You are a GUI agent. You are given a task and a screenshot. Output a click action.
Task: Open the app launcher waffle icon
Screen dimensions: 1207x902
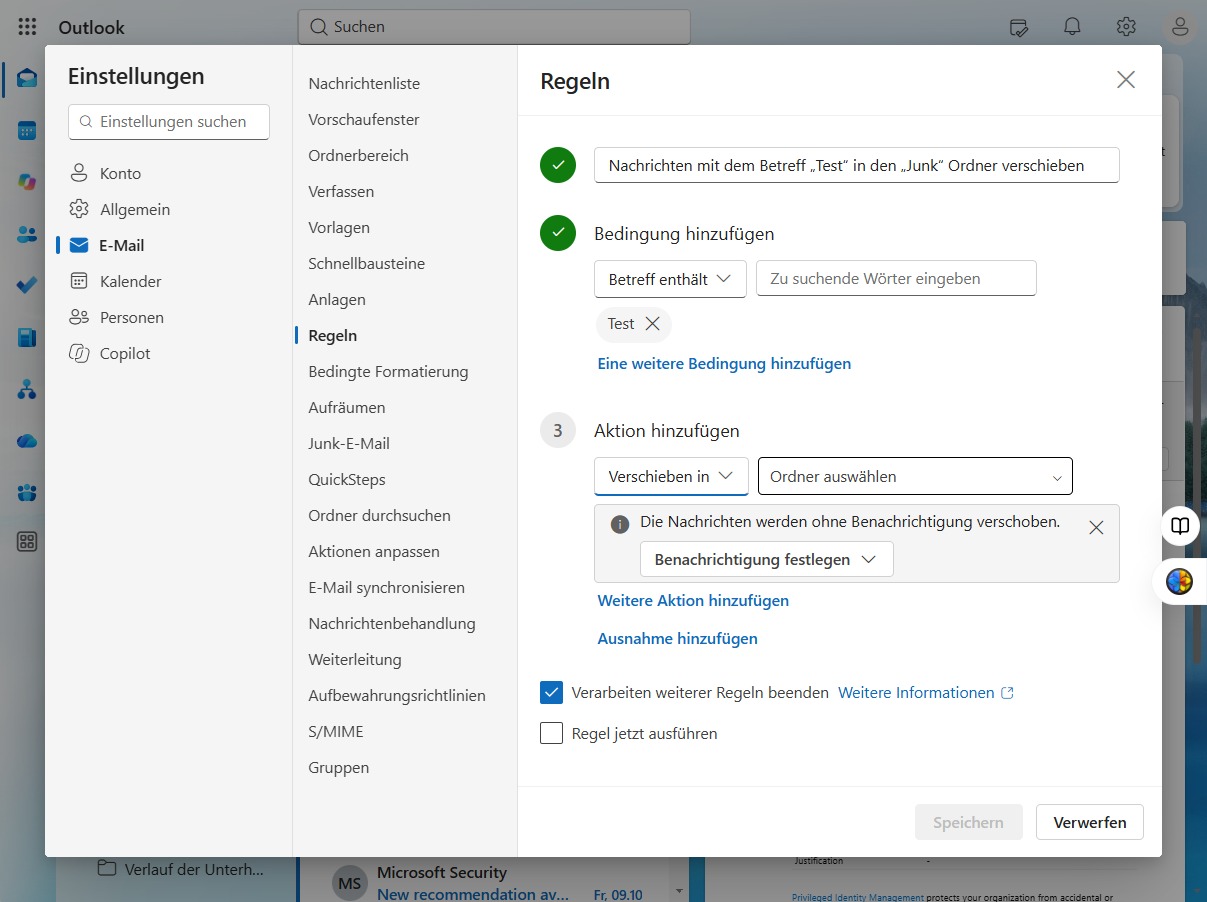(27, 27)
